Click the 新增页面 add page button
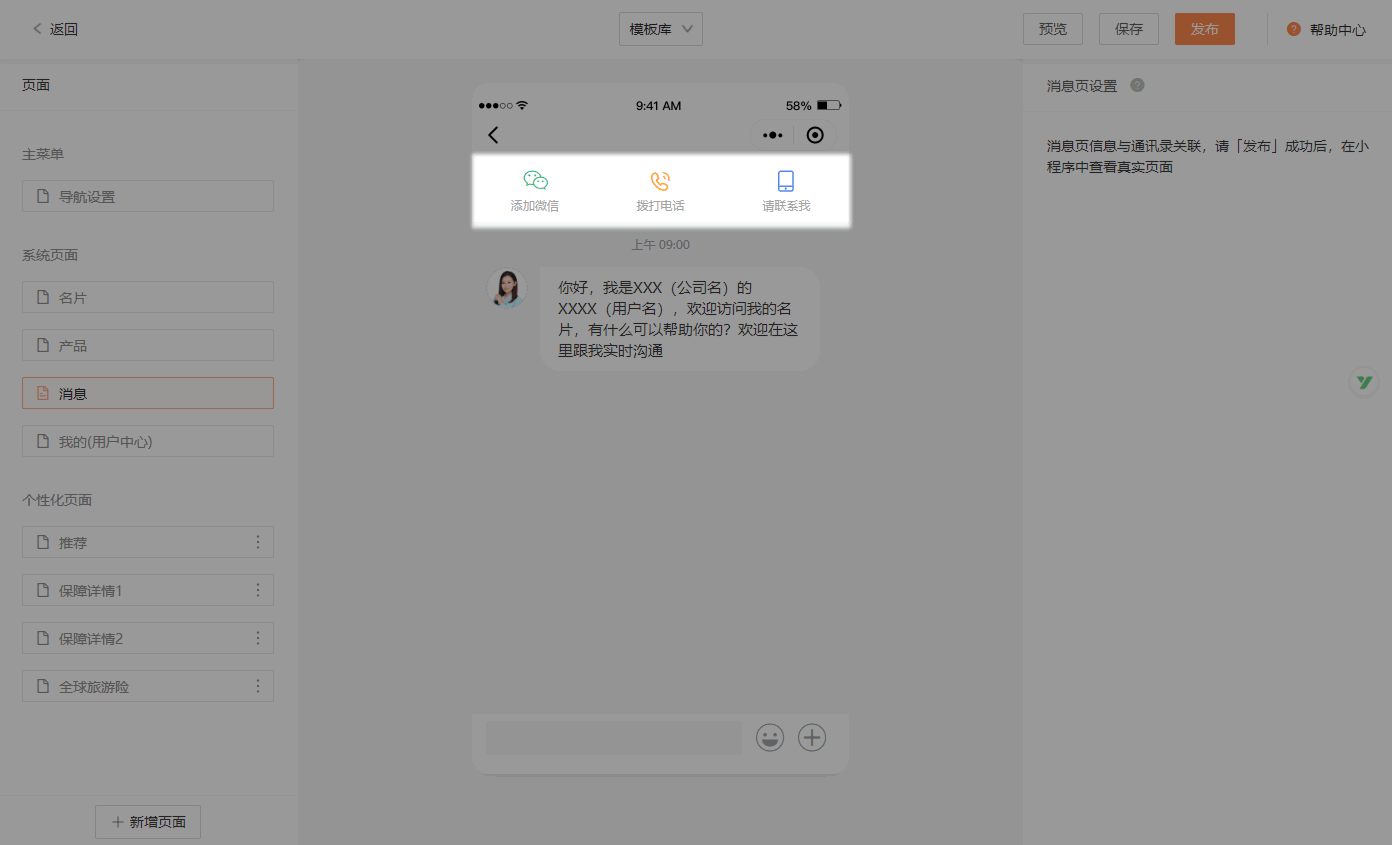The width and height of the screenshot is (1392, 845). click(x=148, y=822)
